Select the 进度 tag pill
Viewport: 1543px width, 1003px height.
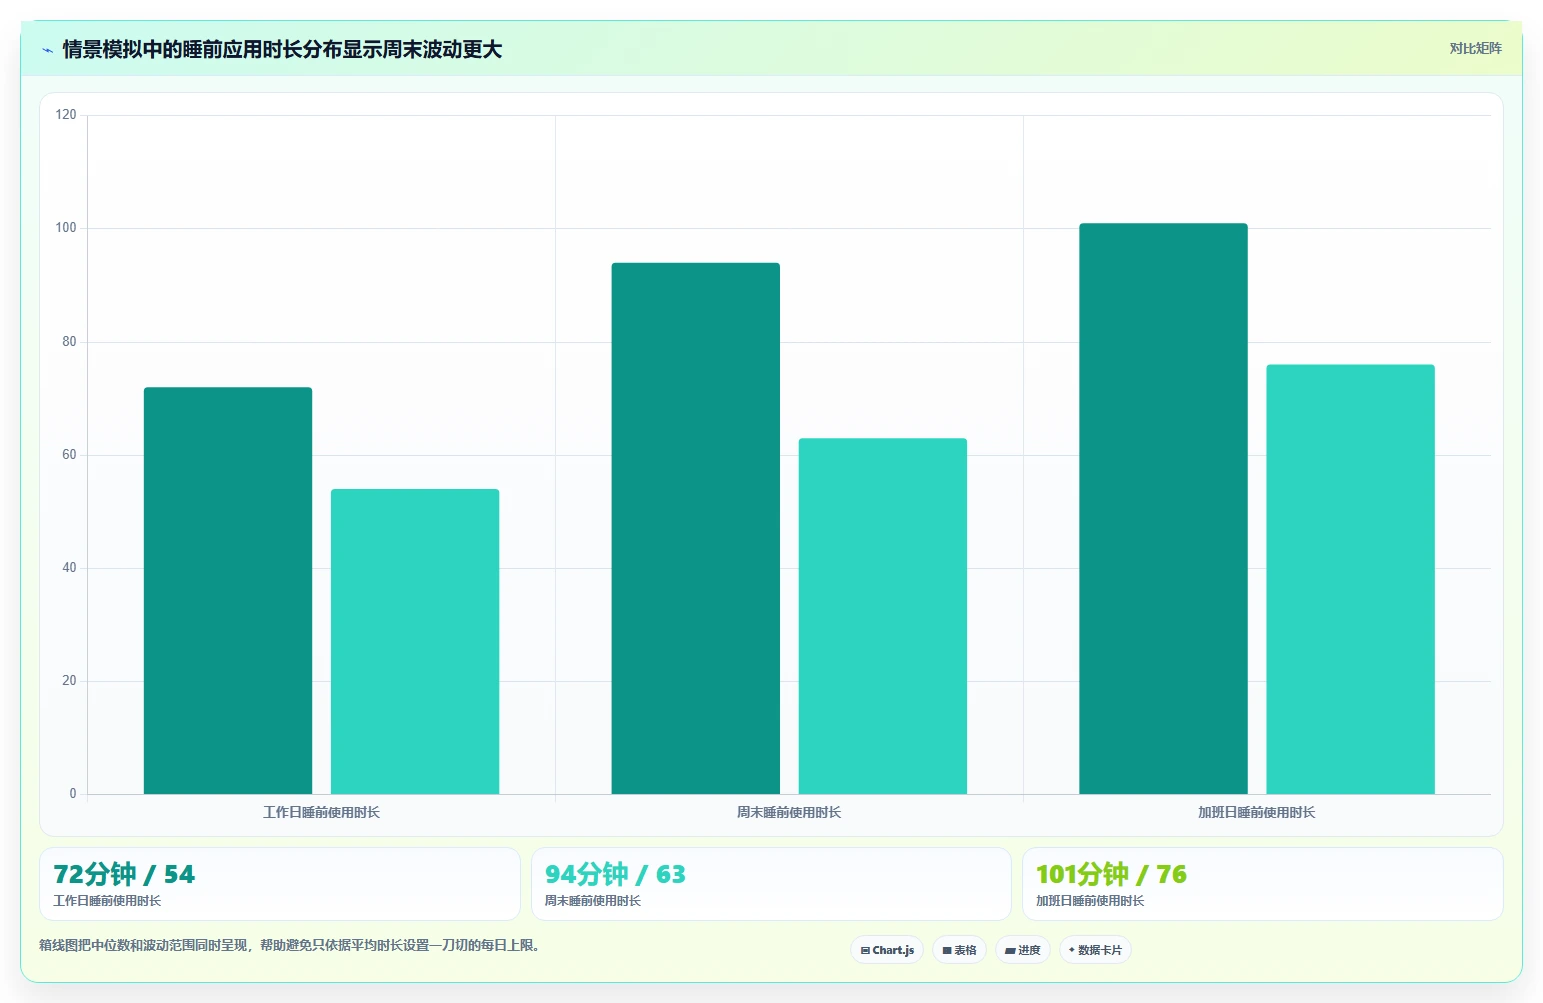pos(1022,950)
